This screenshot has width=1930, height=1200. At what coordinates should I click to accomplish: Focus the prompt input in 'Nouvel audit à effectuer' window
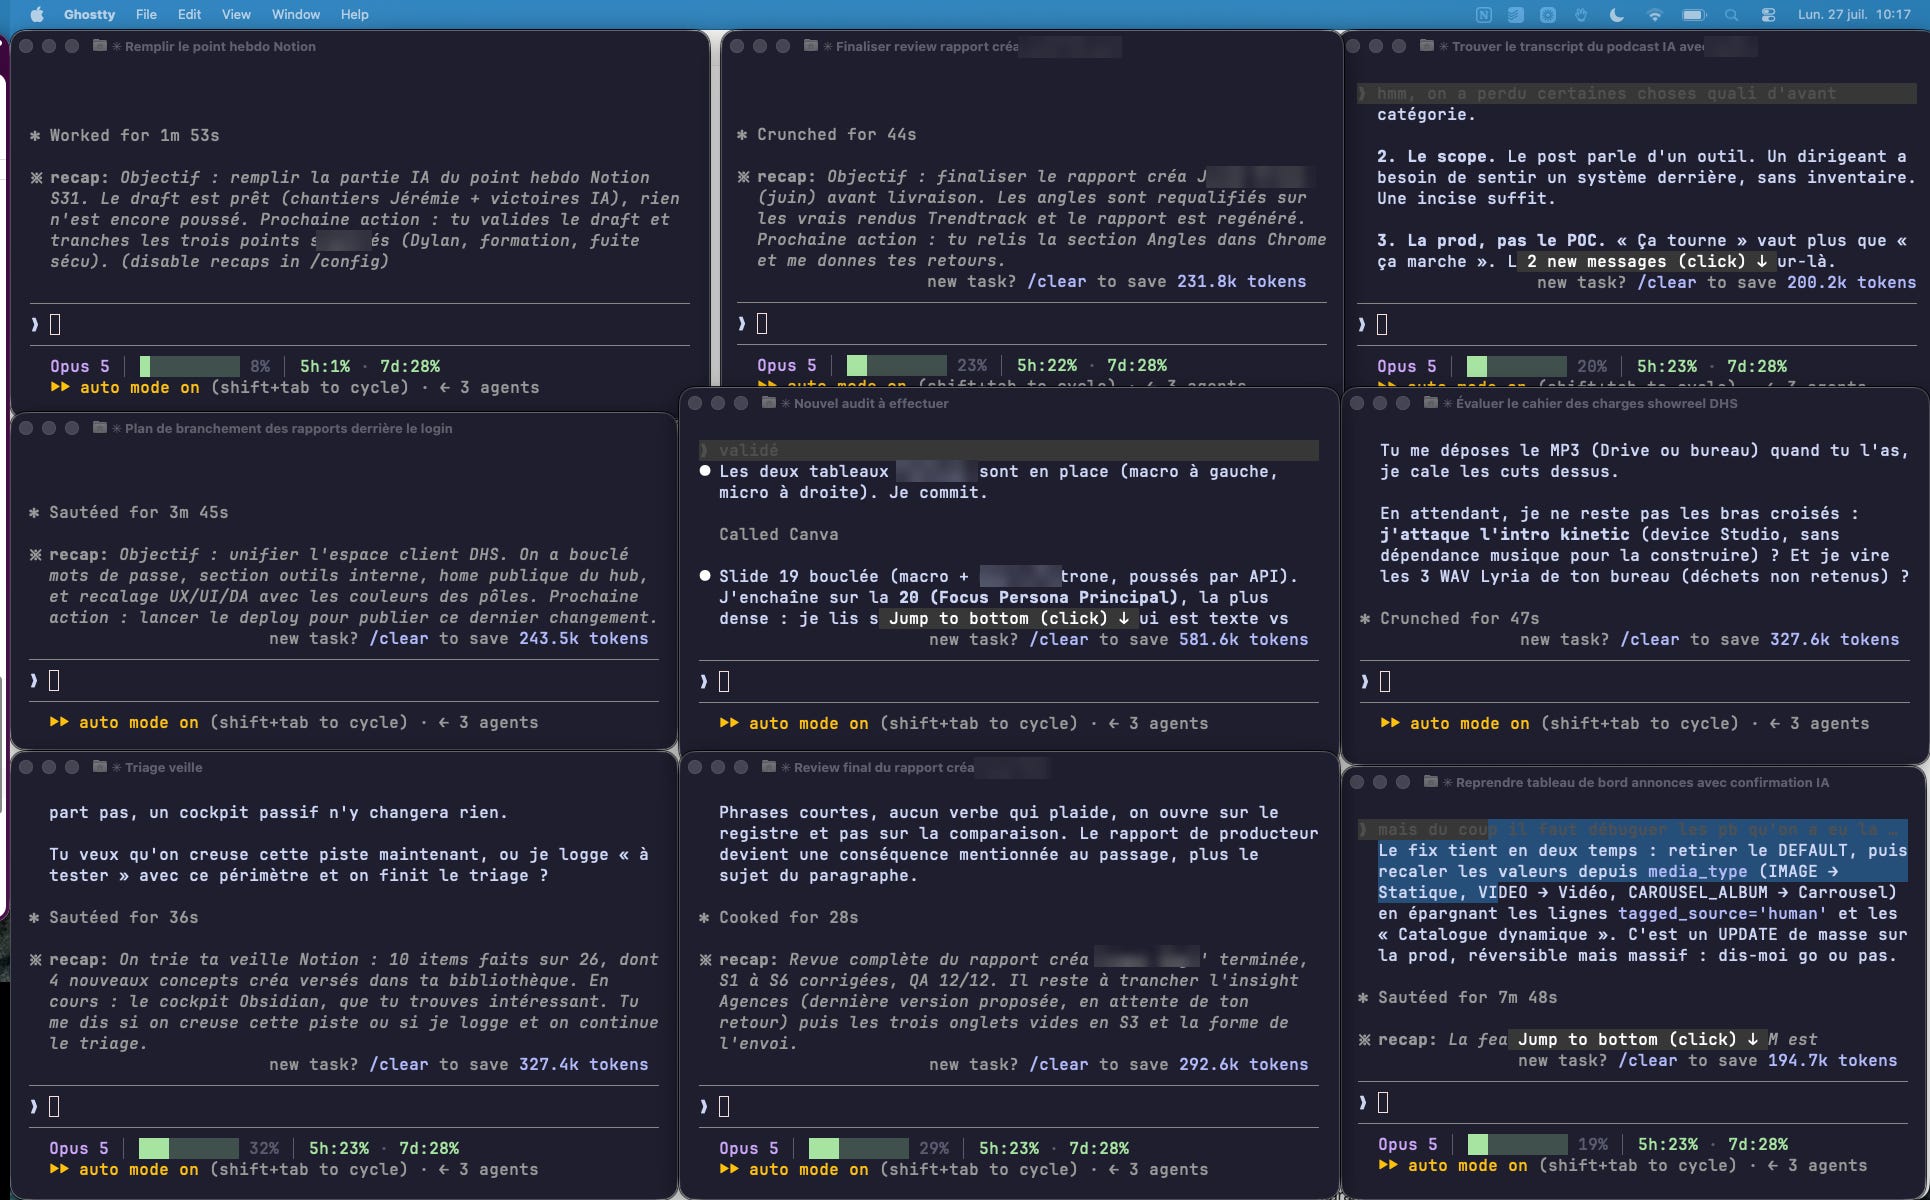coord(1009,682)
